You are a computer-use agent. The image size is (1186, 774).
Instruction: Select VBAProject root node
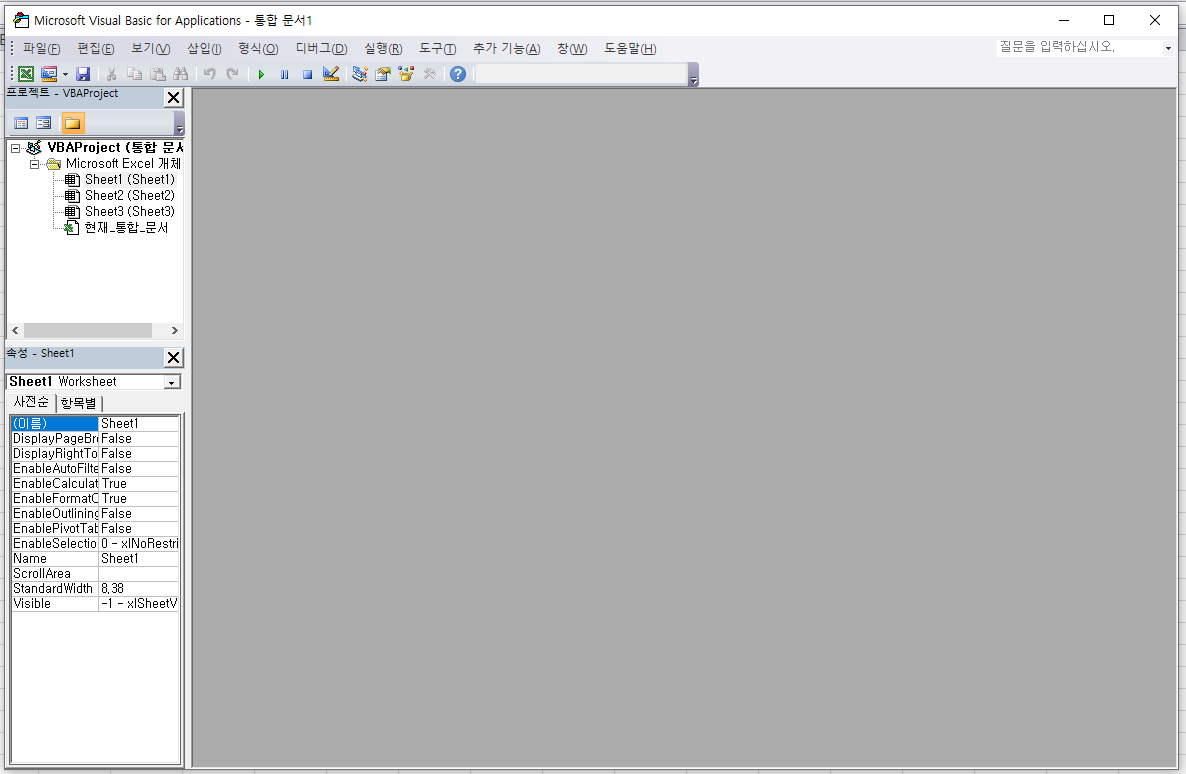click(115, 148)
